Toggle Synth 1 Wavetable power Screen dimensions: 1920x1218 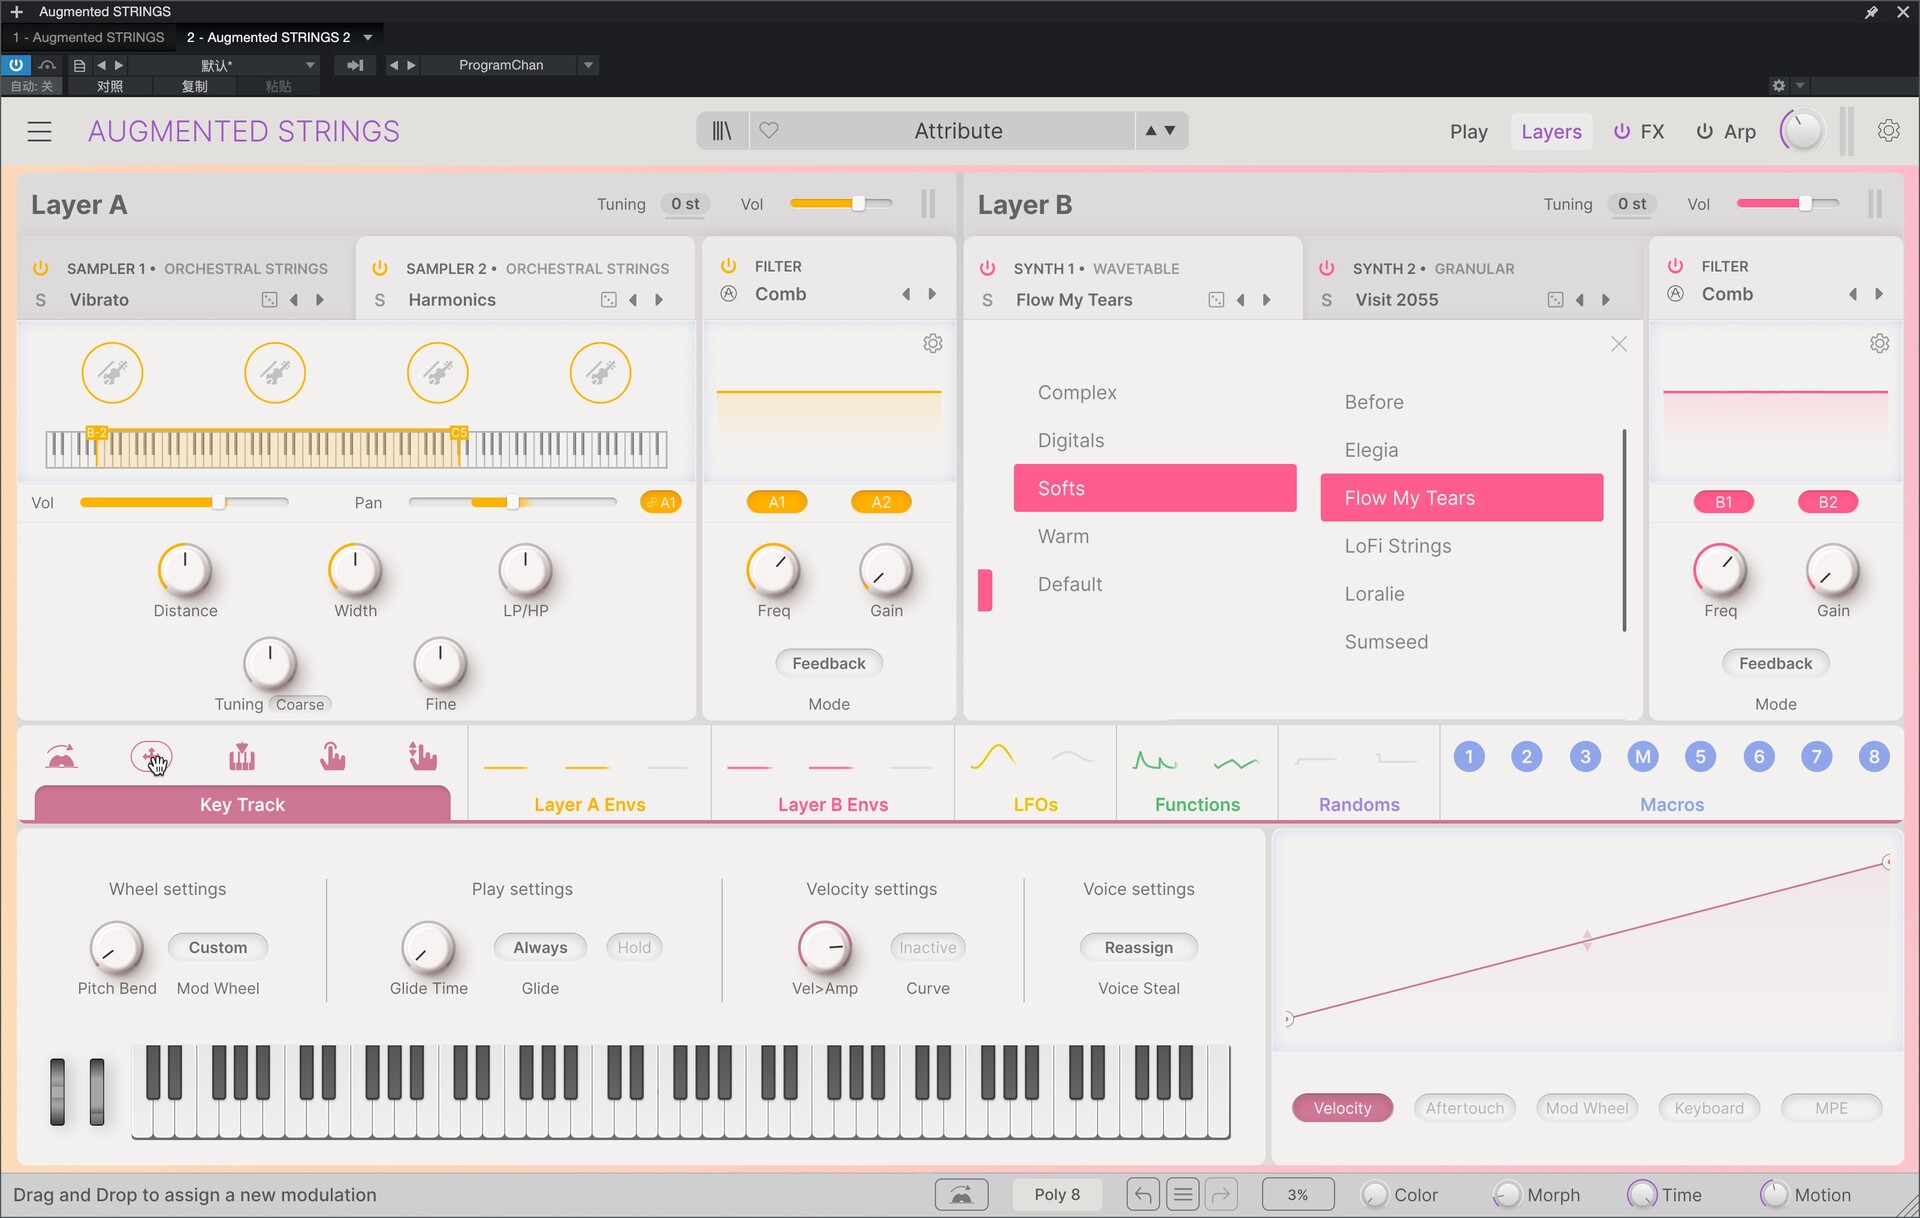[x=988, y=268]
